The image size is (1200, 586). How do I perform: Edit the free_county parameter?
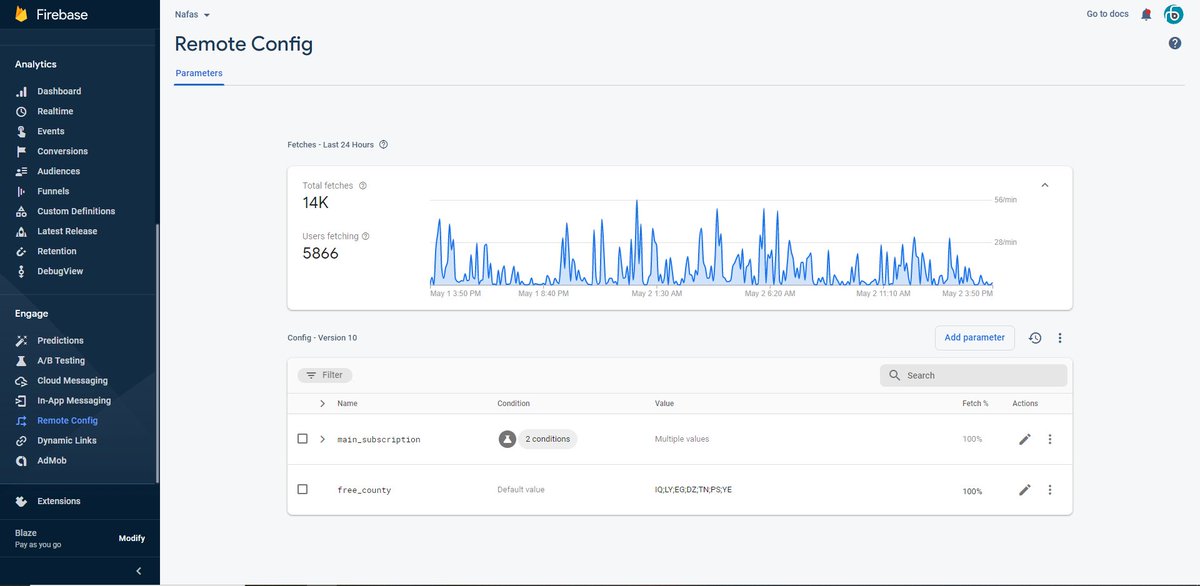[x=1024, y=490]
